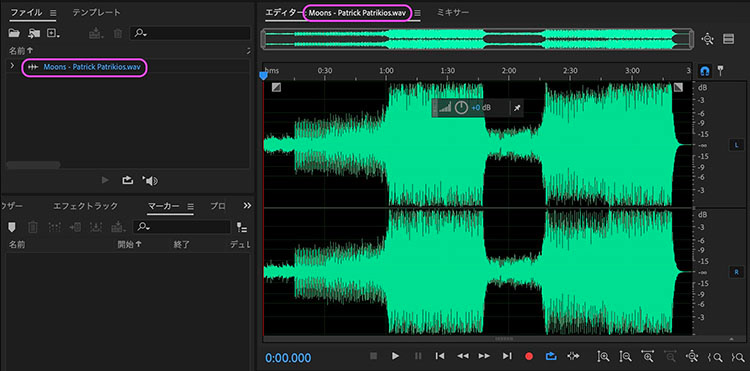Switch to the テンプレート tab
The height and width of the screenshot is (371, 750).
96,12
